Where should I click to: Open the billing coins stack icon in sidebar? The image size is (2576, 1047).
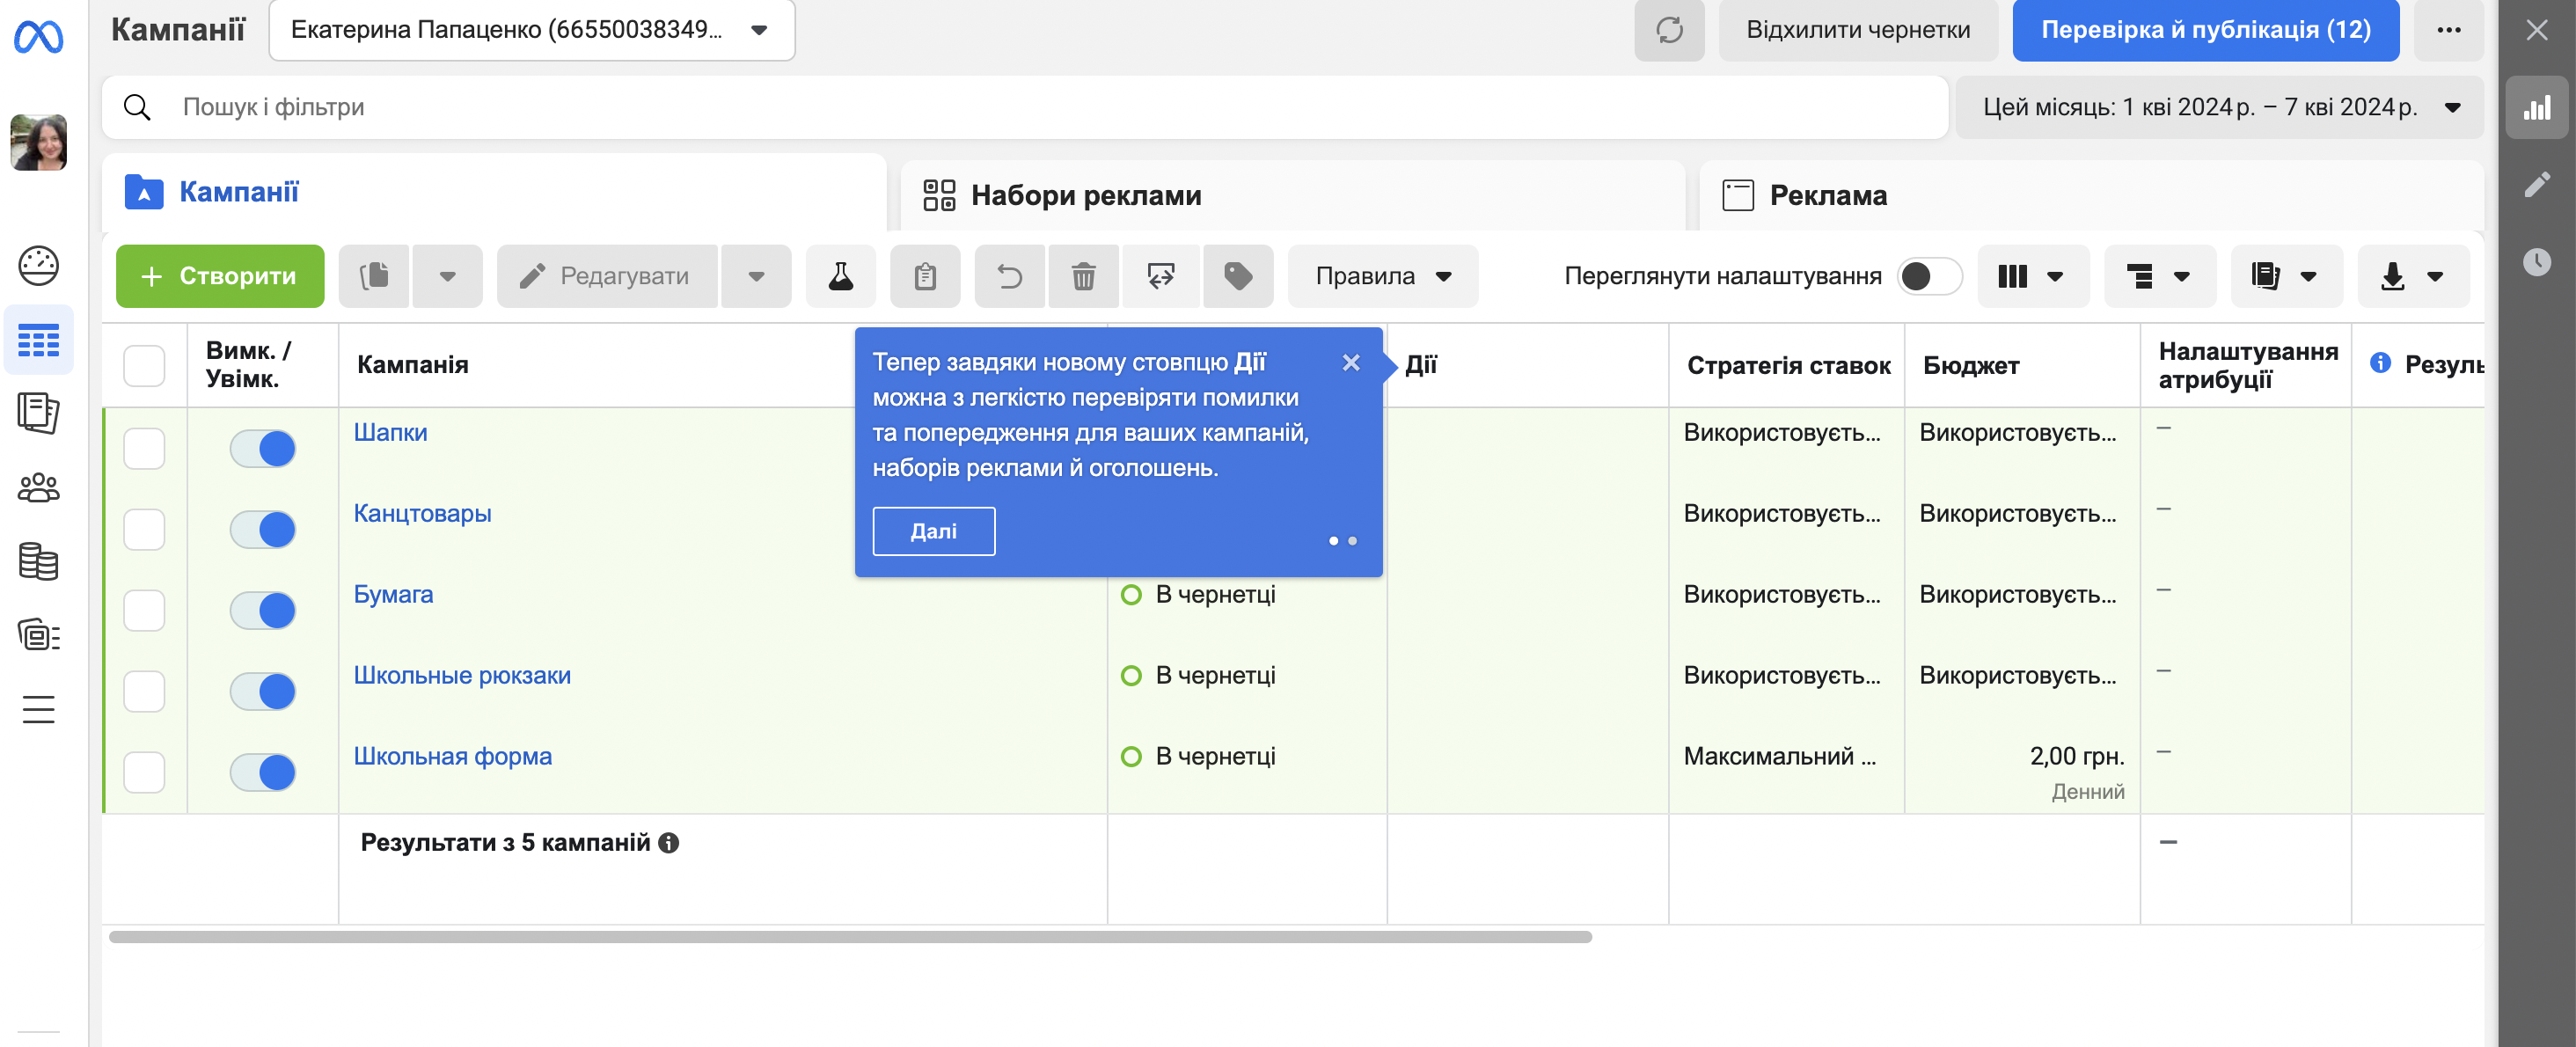[39, 561]
